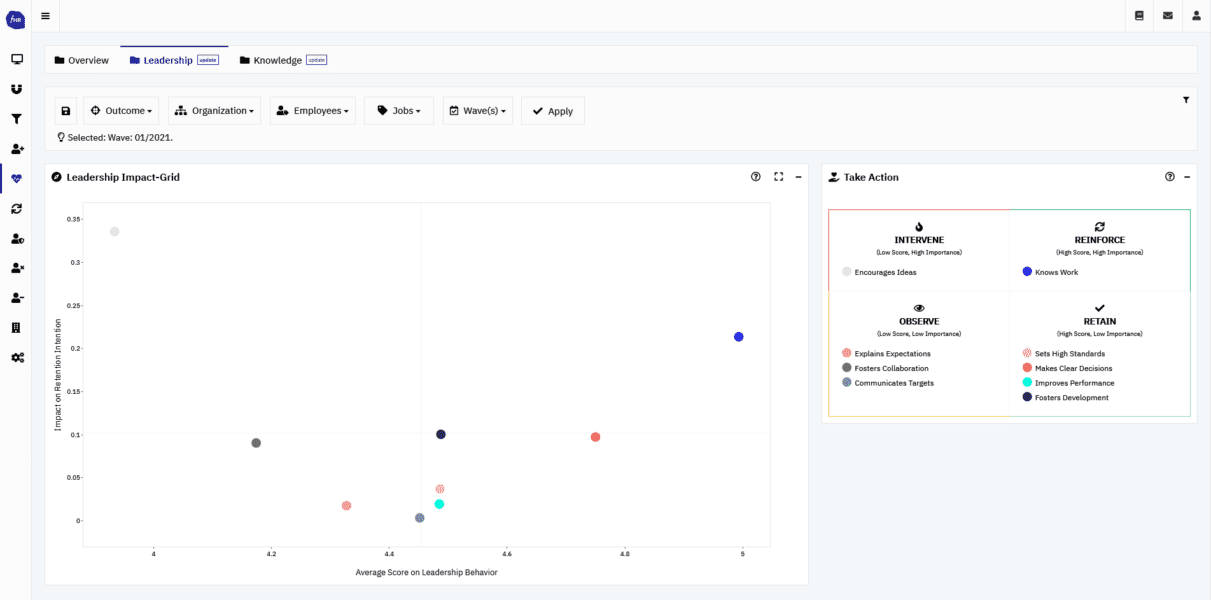
Task: Open the settings gear at sidebar bottom
Action: [16, 357]
